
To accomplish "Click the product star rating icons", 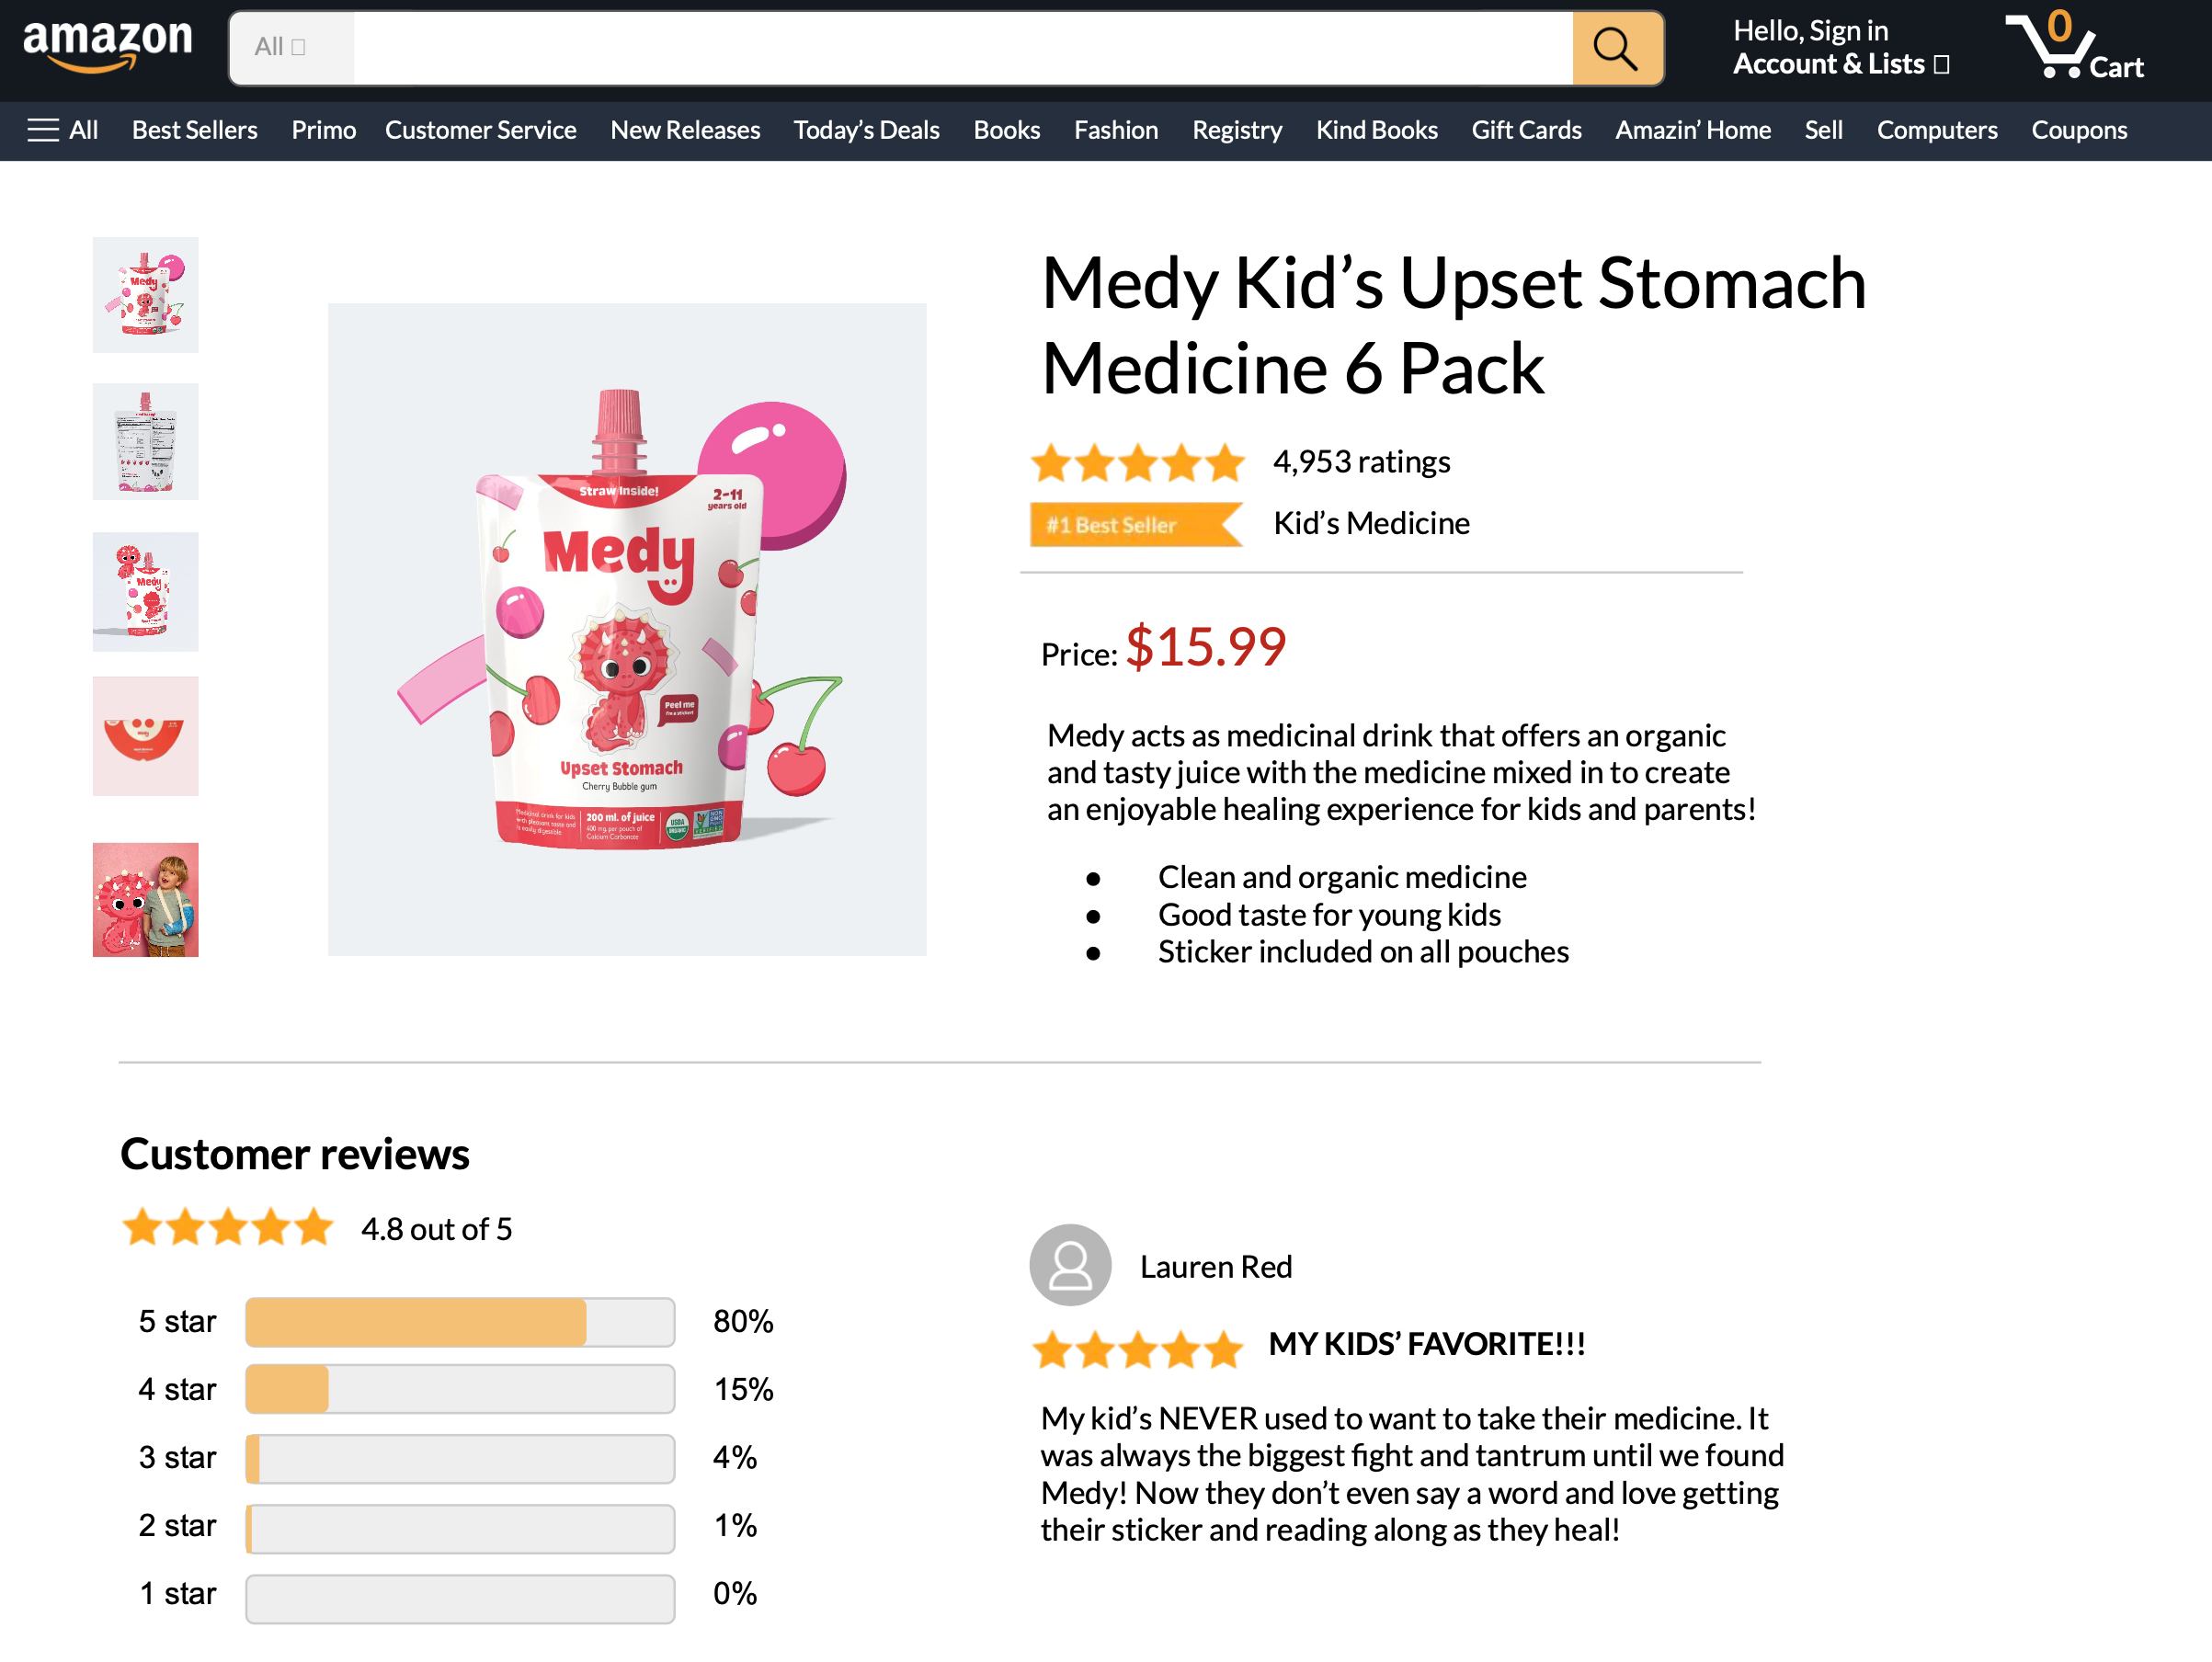I will [1137, 463].
